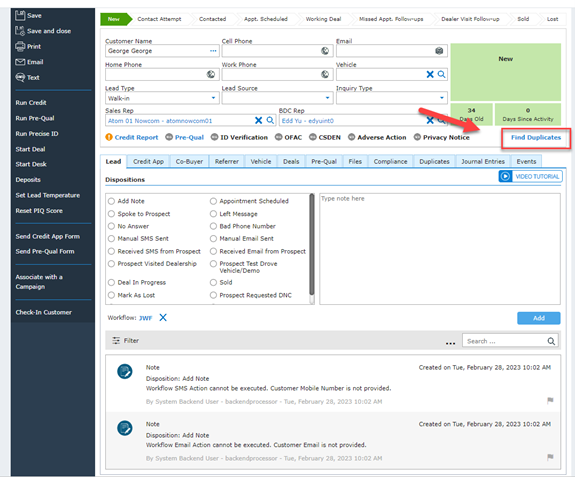
Task: Open the notes list ellipsis menu
Action: (450, 343)
